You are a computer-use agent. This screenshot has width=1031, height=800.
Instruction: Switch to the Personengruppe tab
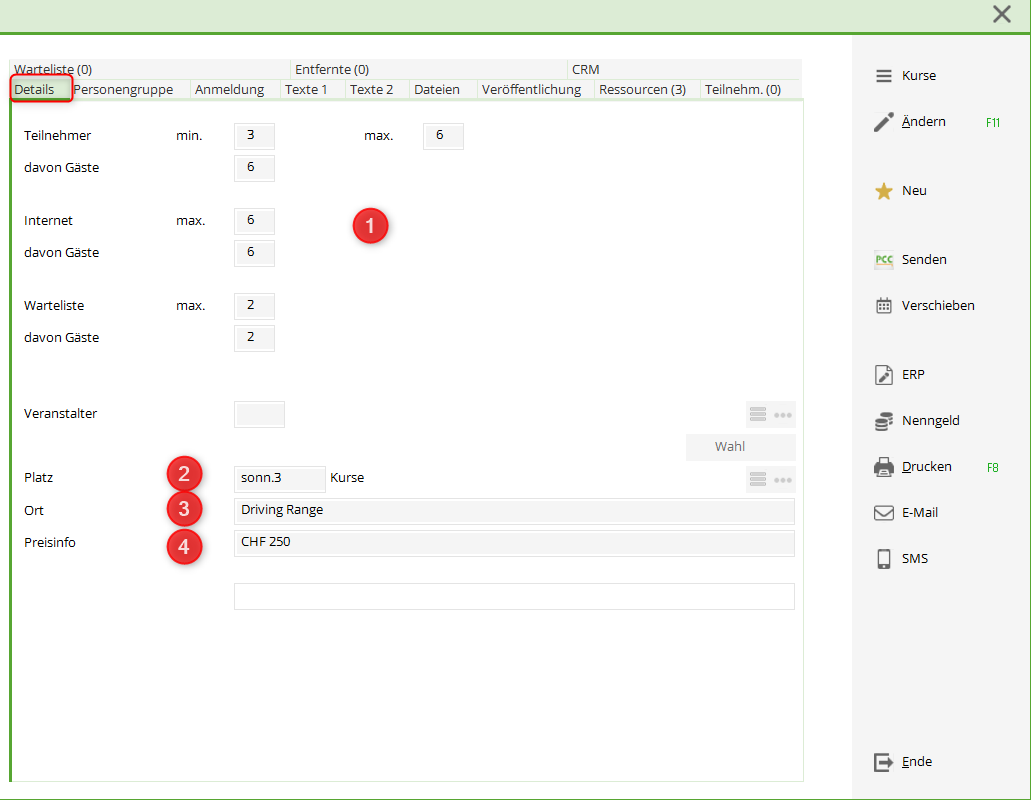(123, 90)
